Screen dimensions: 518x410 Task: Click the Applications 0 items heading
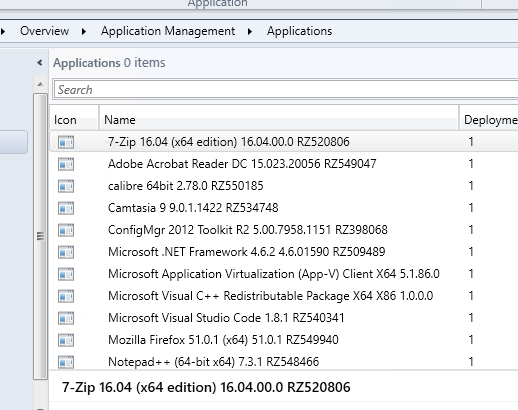[x=109, y=63]
